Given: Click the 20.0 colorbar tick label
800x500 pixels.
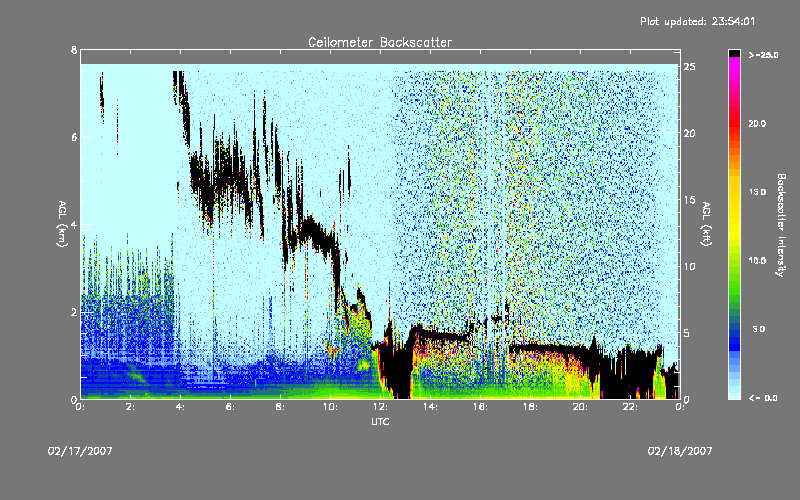Looking at the screenshot, I should click(x=757, y=123).
